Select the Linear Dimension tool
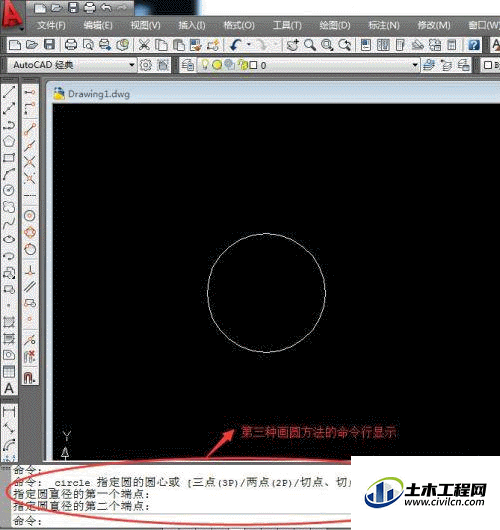The image size is (500, 530). [x=9, y=412]
